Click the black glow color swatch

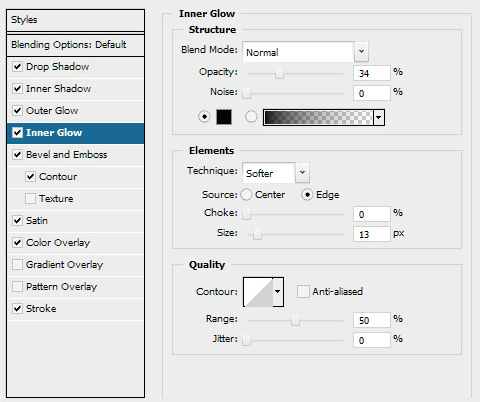[x=224, y=117]
